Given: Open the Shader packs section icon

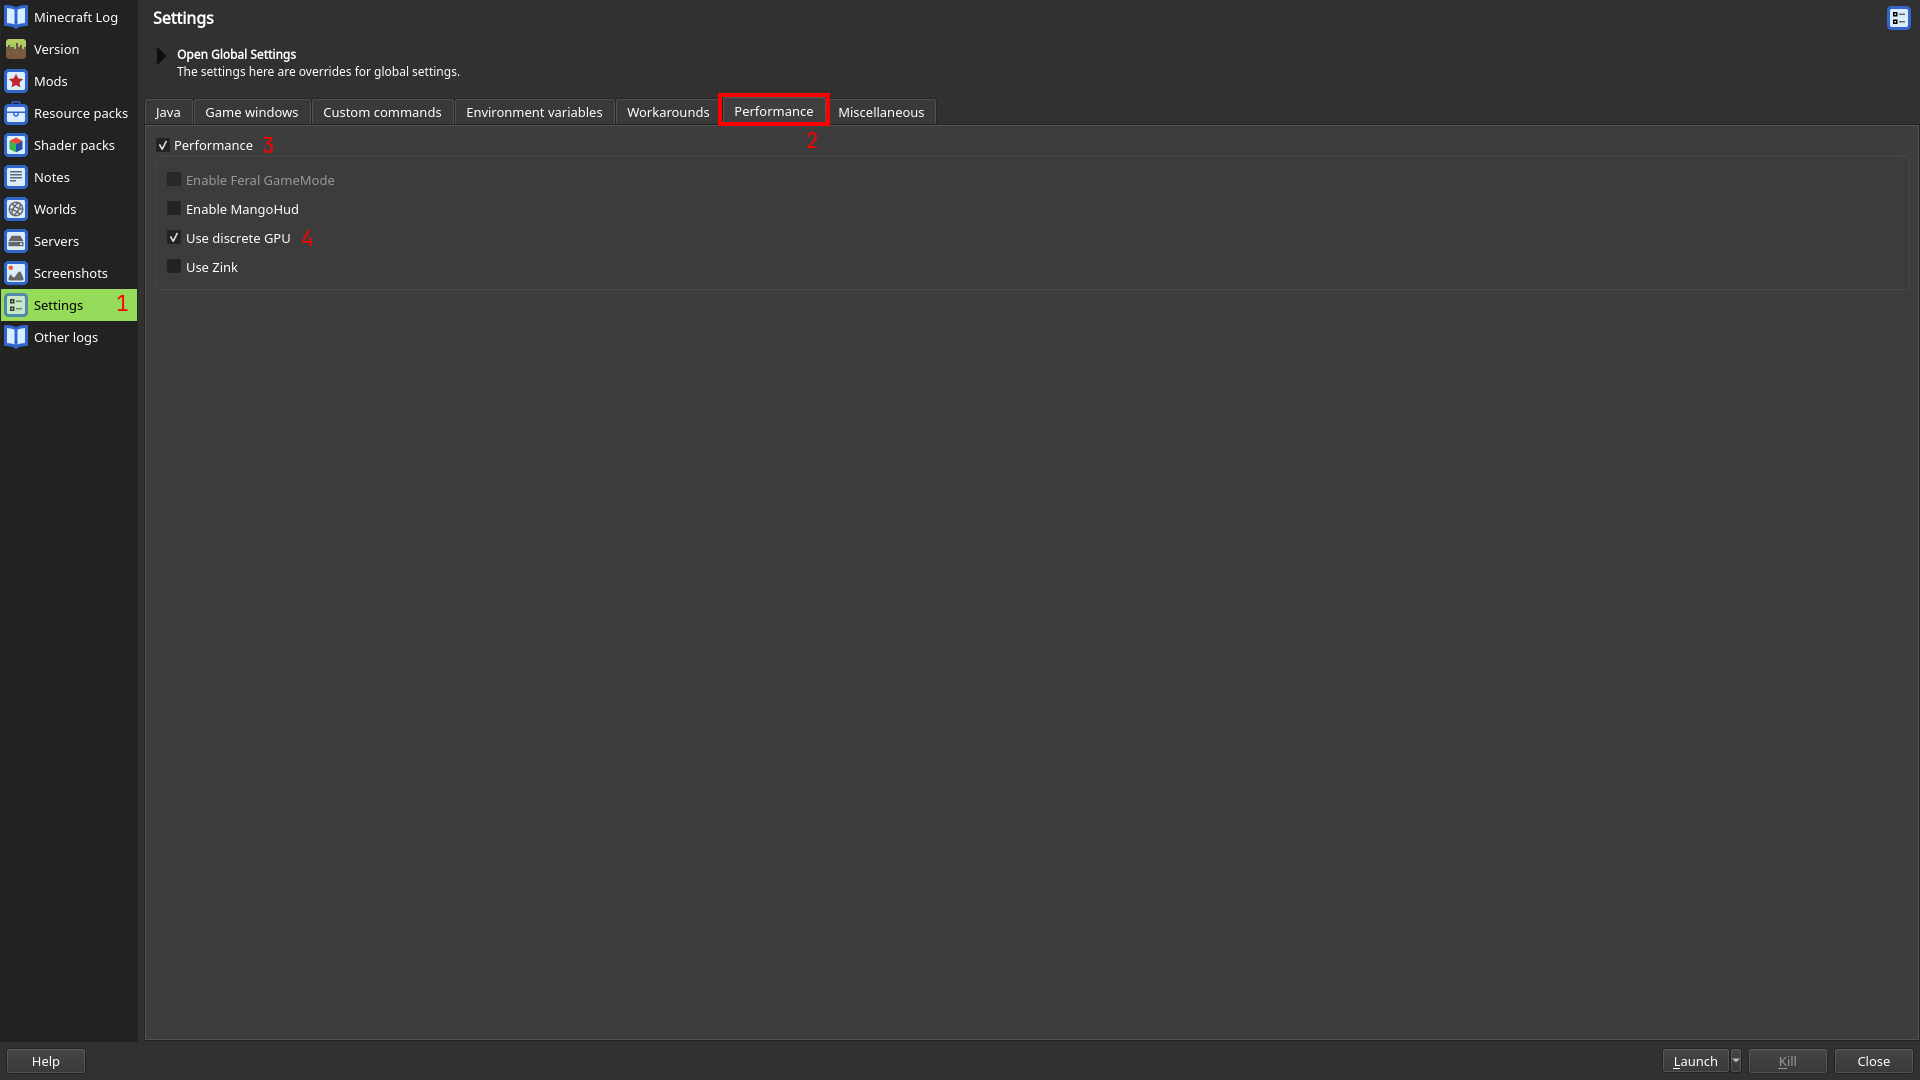Looking at the screenshot, I should pos(16,144).
